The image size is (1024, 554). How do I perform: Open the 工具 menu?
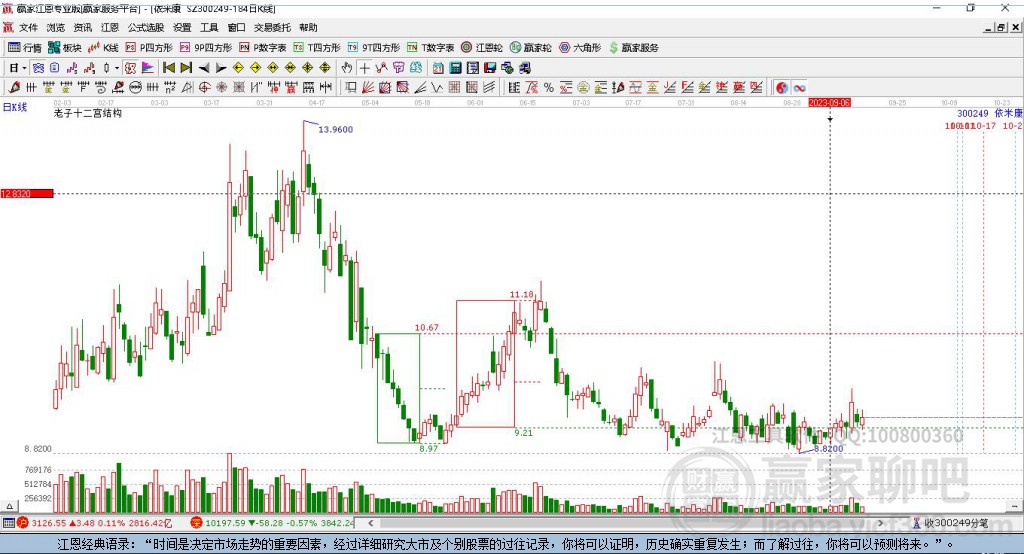pos(209,27)
